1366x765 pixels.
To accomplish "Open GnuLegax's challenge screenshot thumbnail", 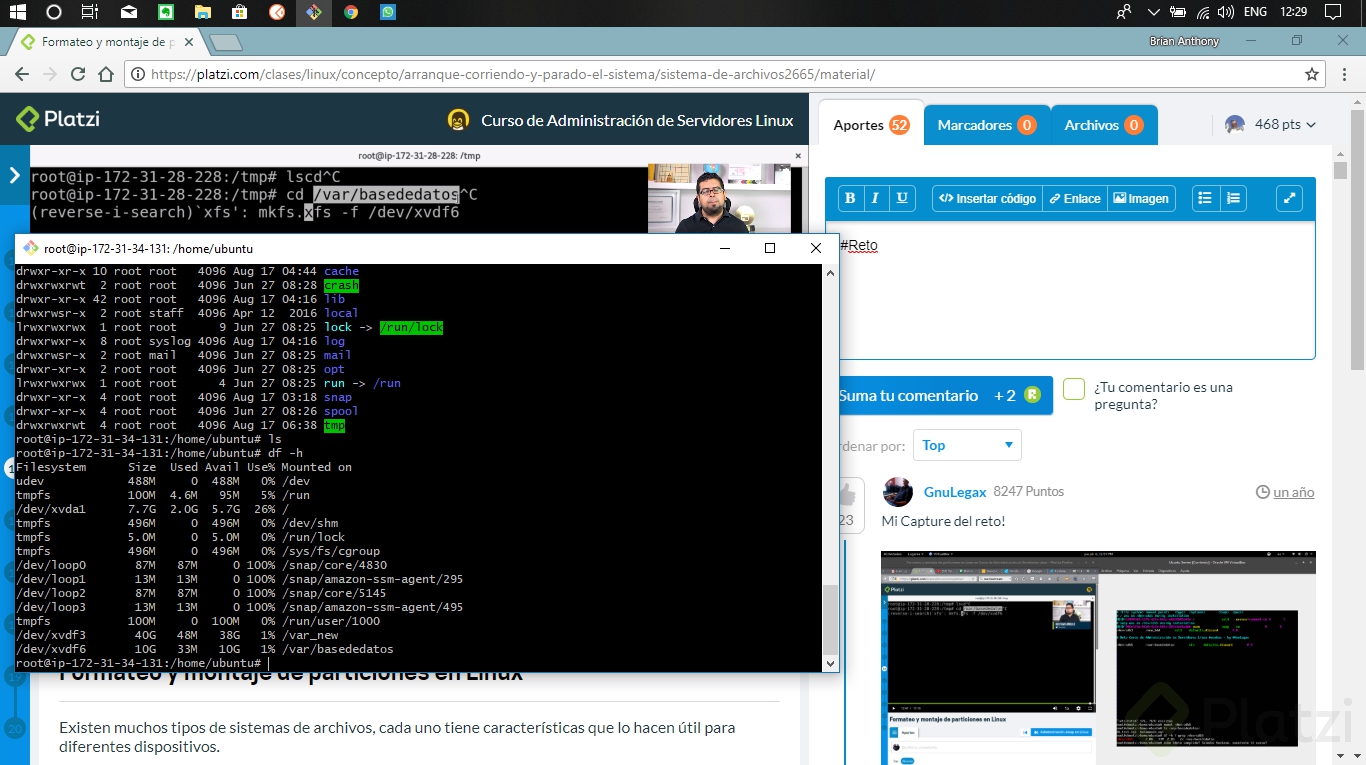I will 1098,657.
